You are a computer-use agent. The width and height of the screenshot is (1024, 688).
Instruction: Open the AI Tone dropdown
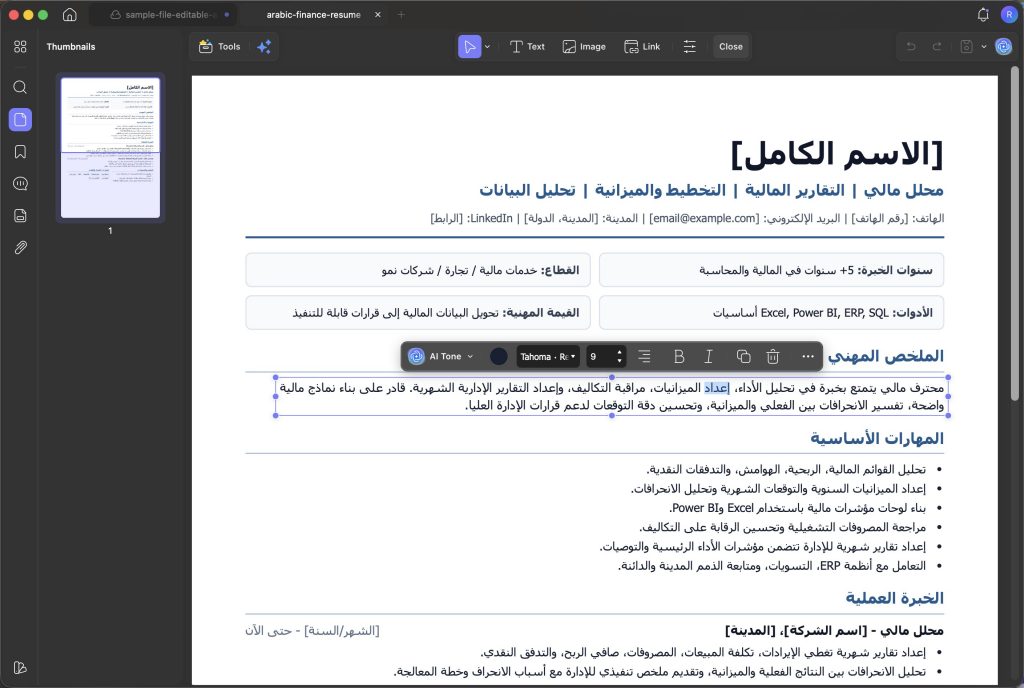(x=441, y=356)
